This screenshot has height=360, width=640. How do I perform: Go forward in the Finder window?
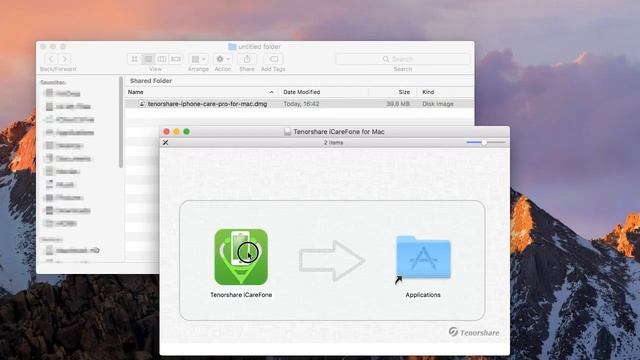[x=64, y=59]
